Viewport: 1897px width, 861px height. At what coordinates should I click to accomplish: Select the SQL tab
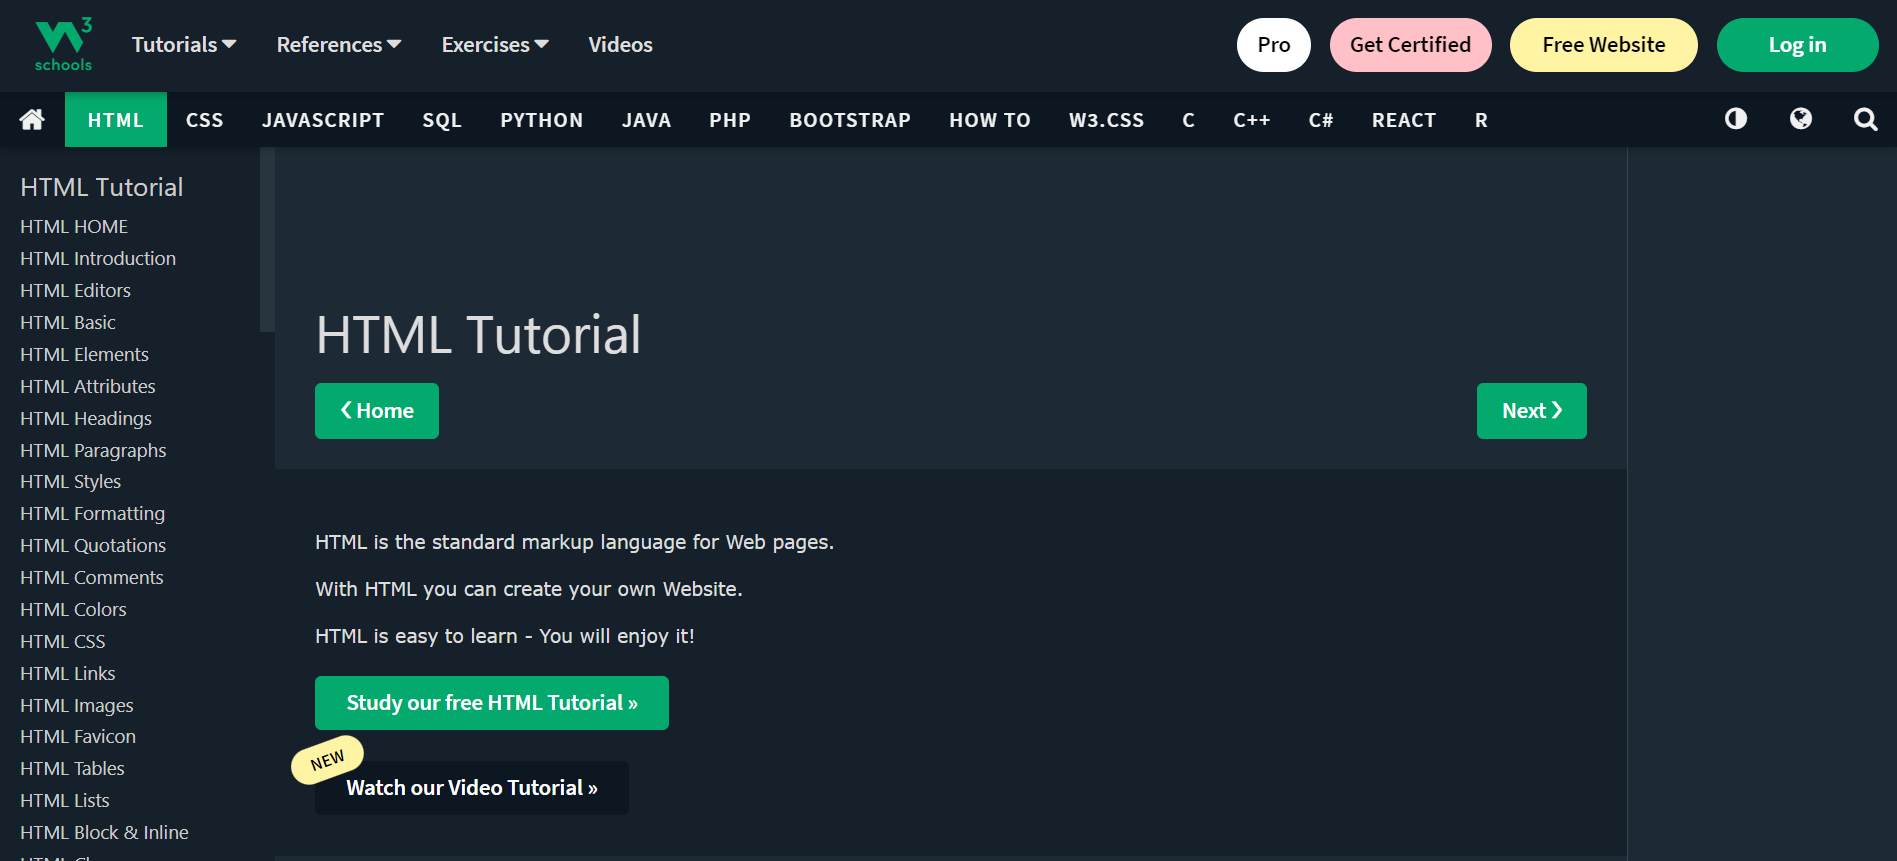(x=442, y=120)
